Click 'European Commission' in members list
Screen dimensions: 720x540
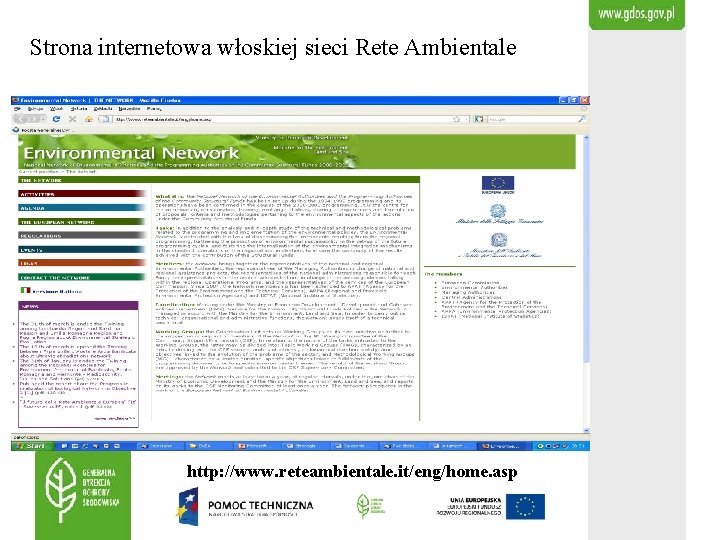point(470,283)
